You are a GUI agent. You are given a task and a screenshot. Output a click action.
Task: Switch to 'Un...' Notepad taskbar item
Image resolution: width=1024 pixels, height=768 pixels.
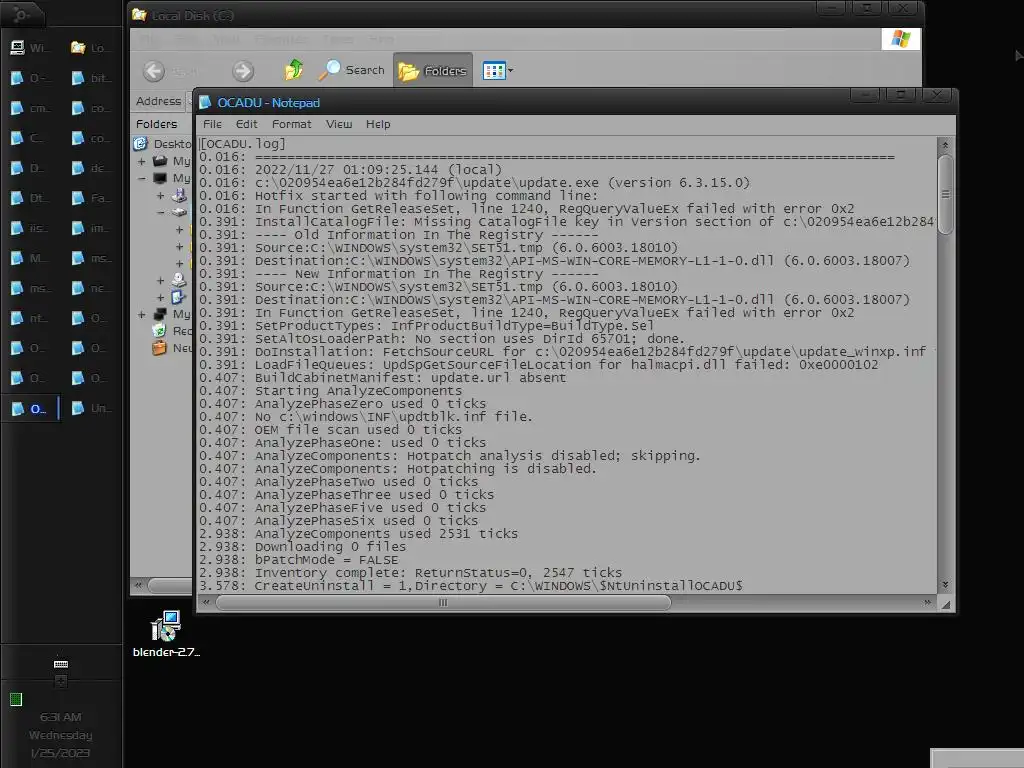pos(91,408)
